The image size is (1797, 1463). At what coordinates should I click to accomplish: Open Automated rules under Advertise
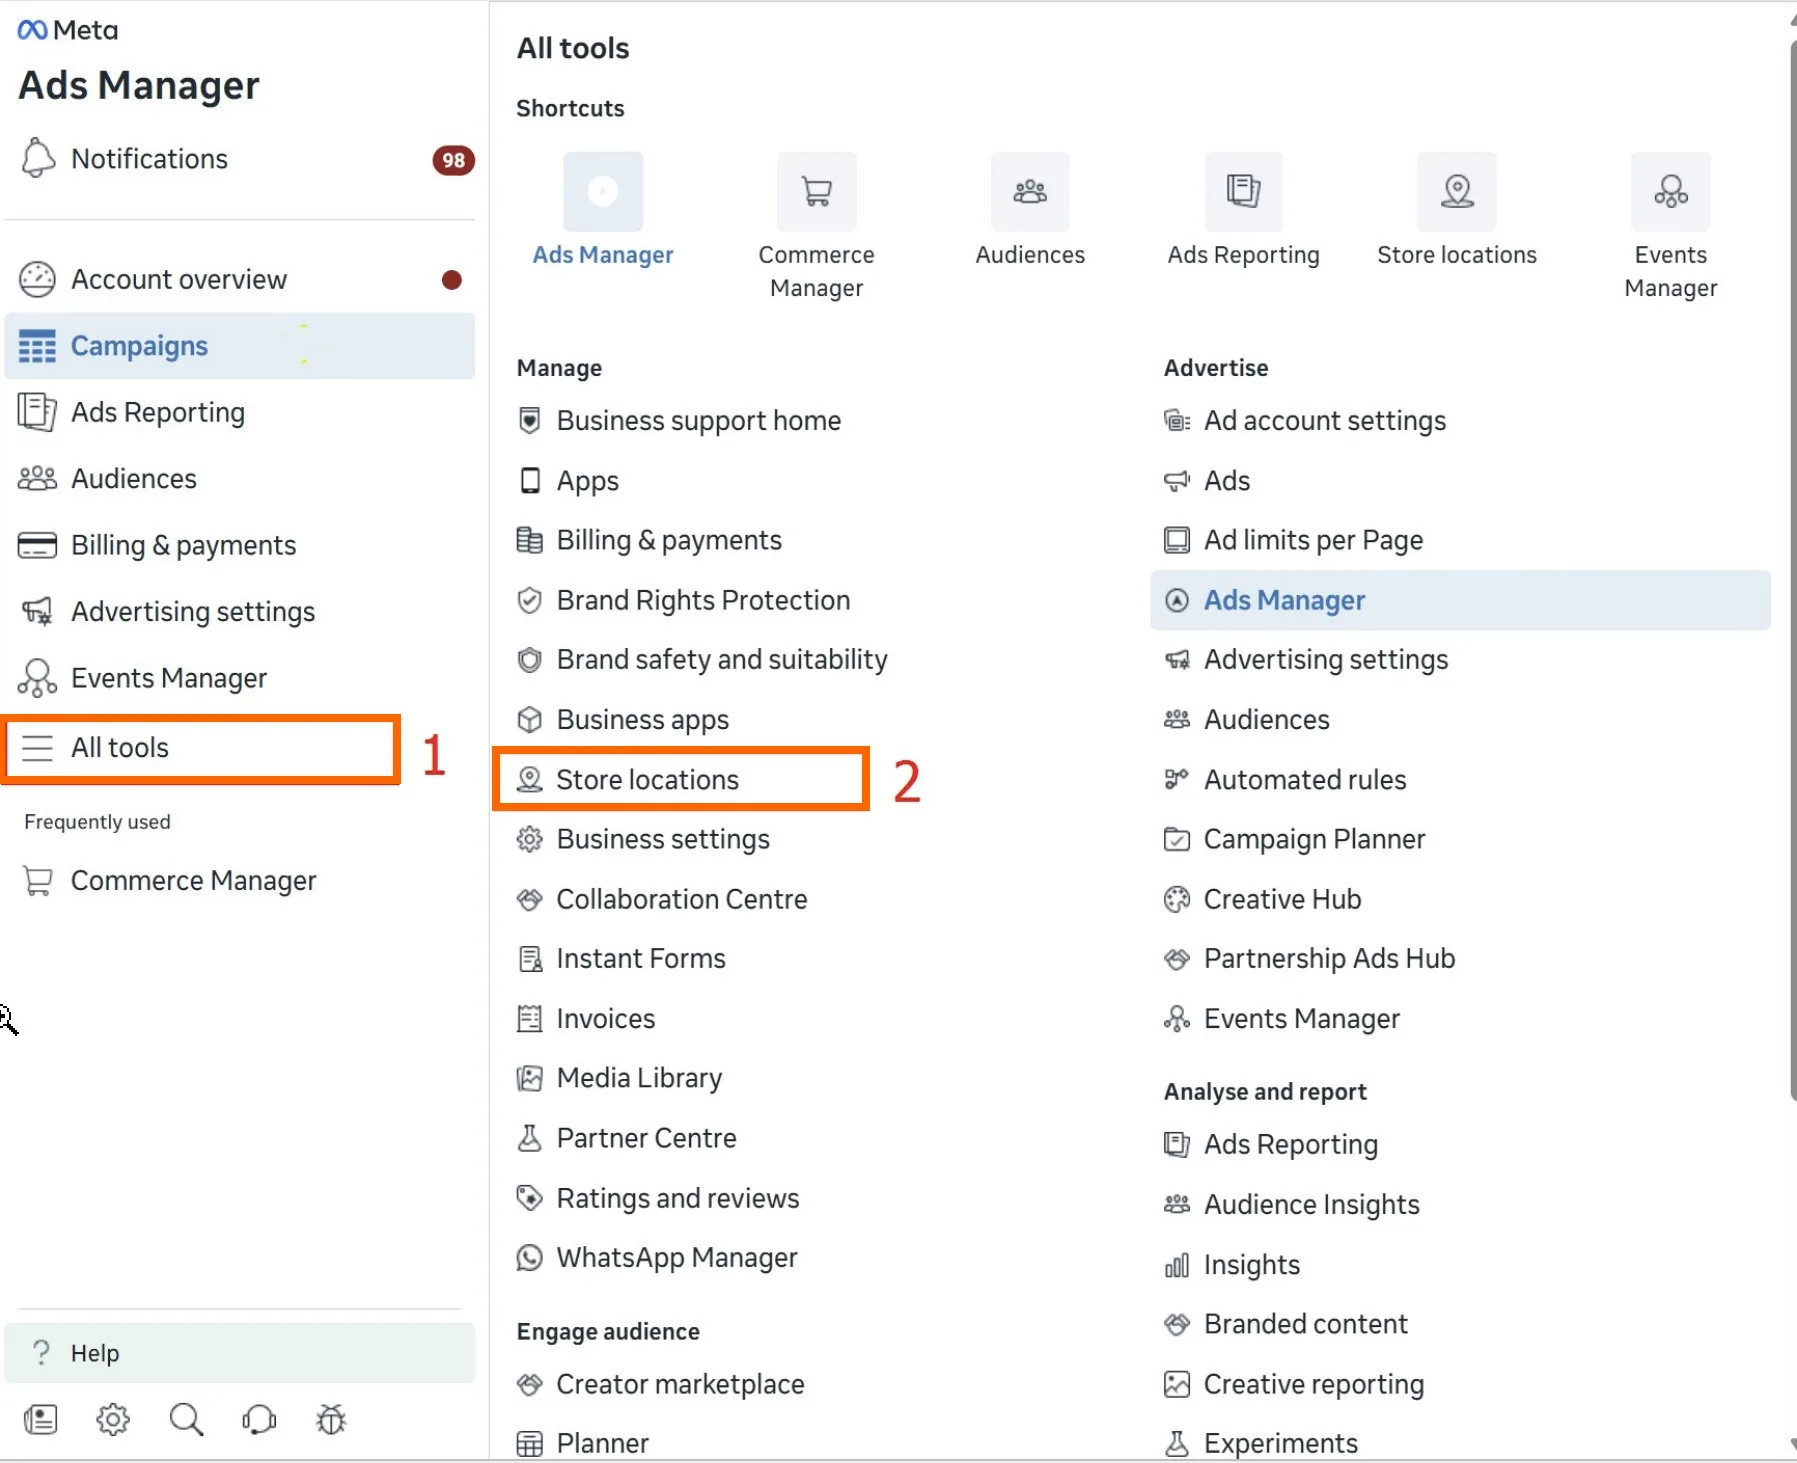pyautogui.click(x=1304, y=780)
